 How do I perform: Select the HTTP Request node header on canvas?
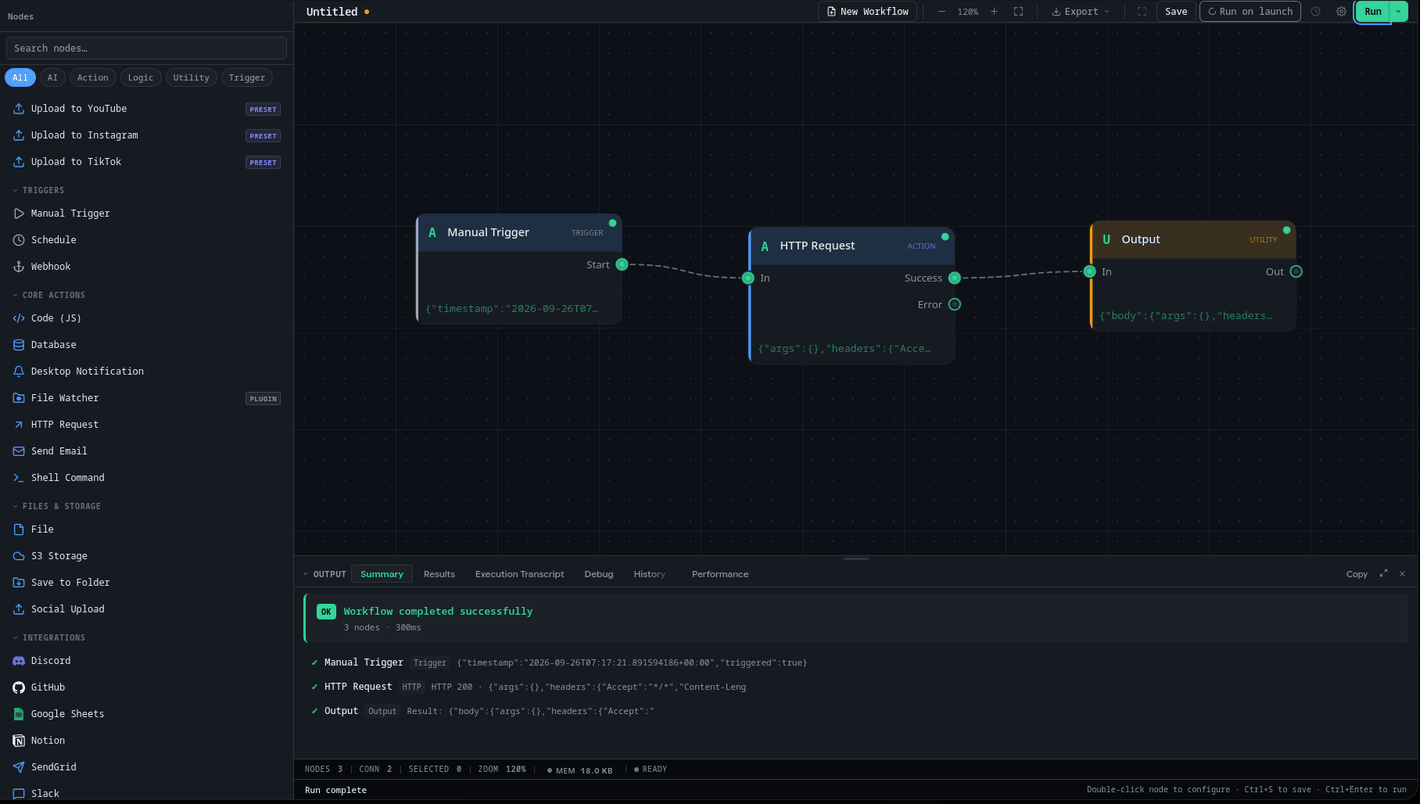click(x=852, y=246)
